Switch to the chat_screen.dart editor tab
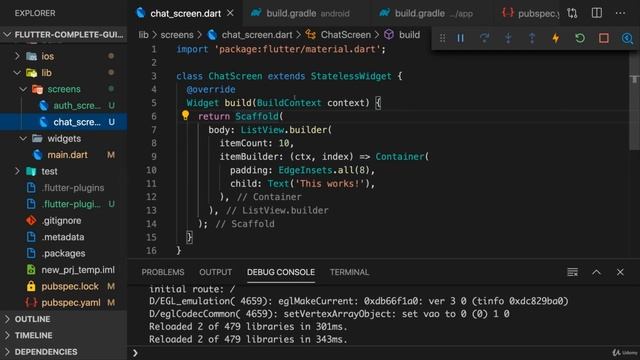Image resolution: width=640 pixels, height=360 pixels. pyautogui.click(x=185, y=13)
